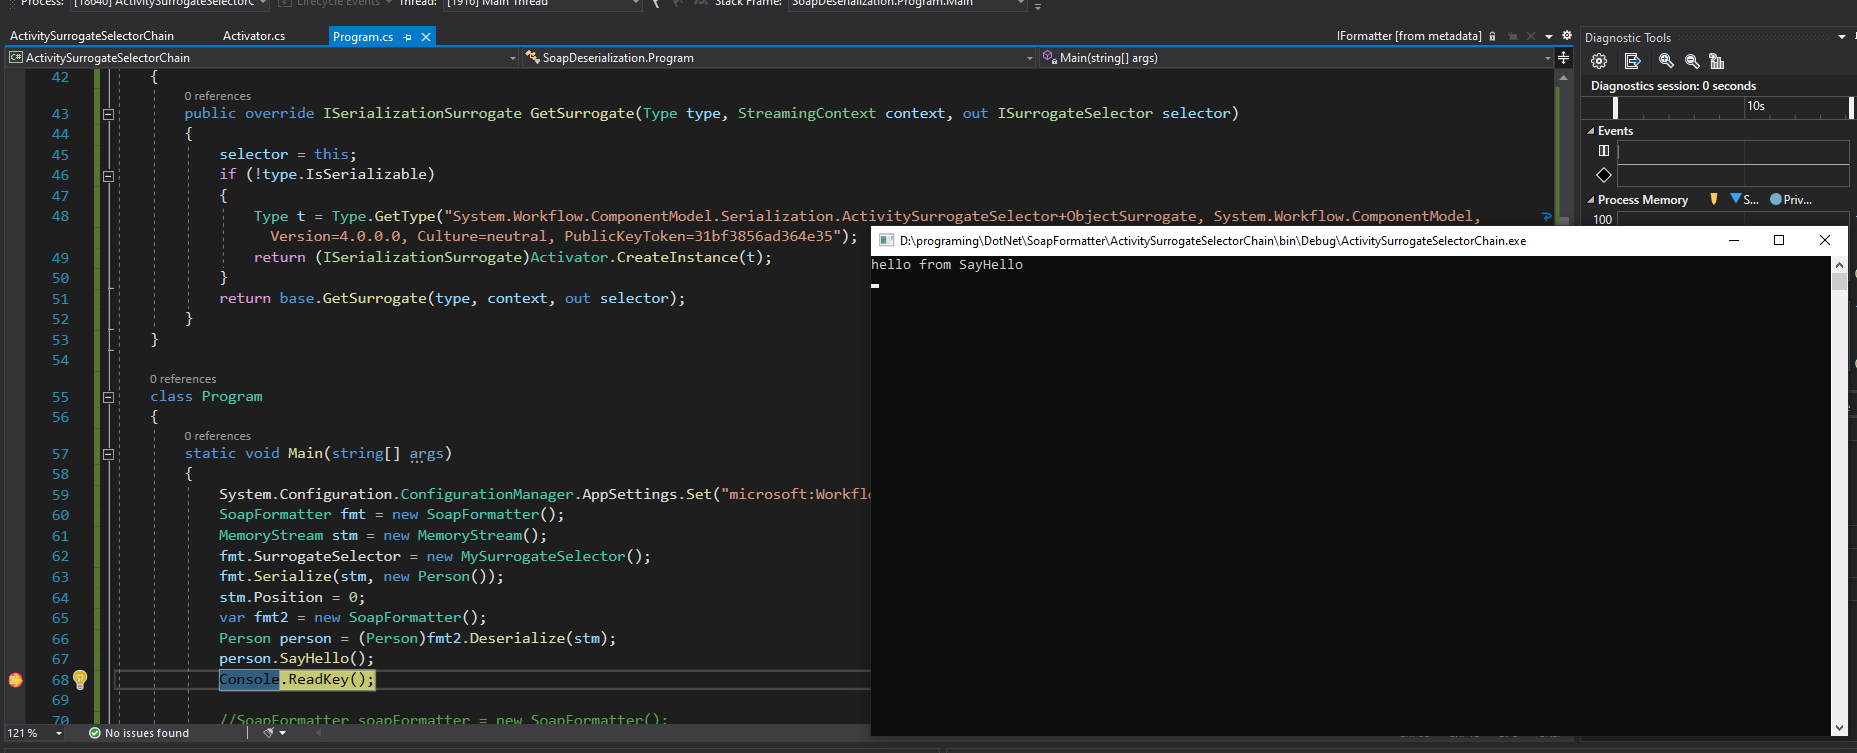Collapse the Program class on line 55
Image resolution: width=1857 pixels, height=753 pixels.
point(108,397)
